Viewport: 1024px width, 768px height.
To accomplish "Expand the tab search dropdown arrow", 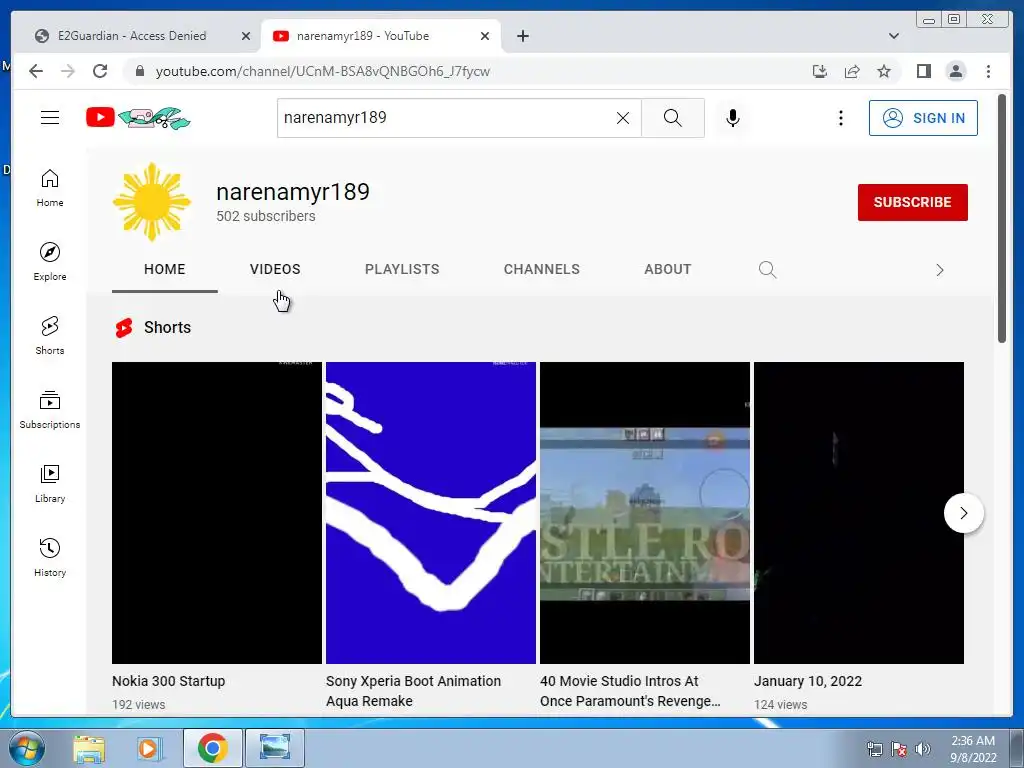I will (893, 36).
